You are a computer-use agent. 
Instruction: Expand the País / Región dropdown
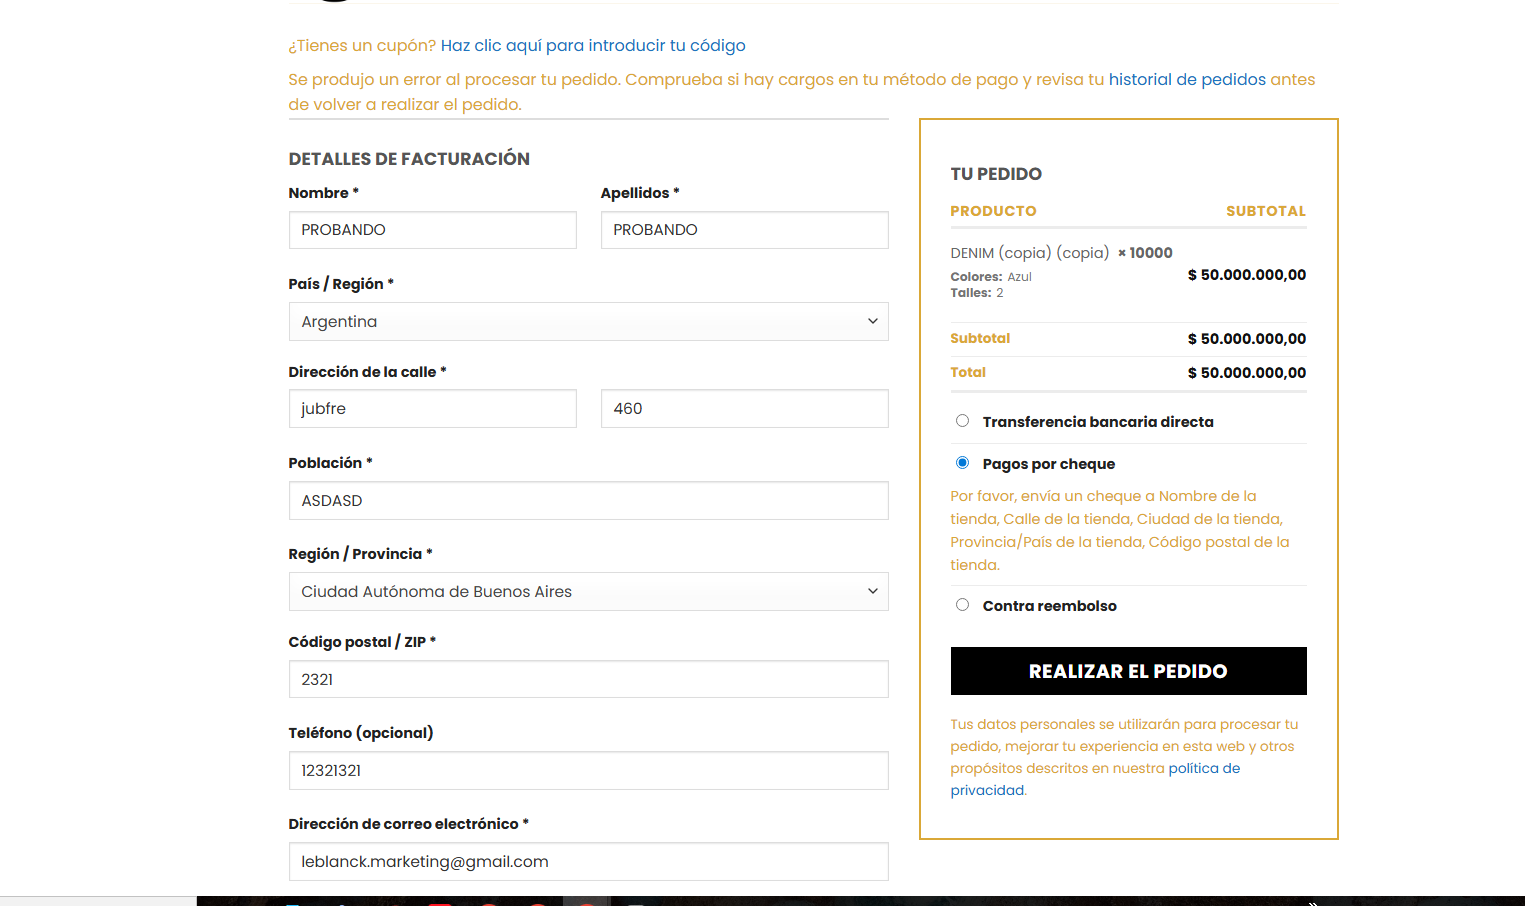(588, 322)
